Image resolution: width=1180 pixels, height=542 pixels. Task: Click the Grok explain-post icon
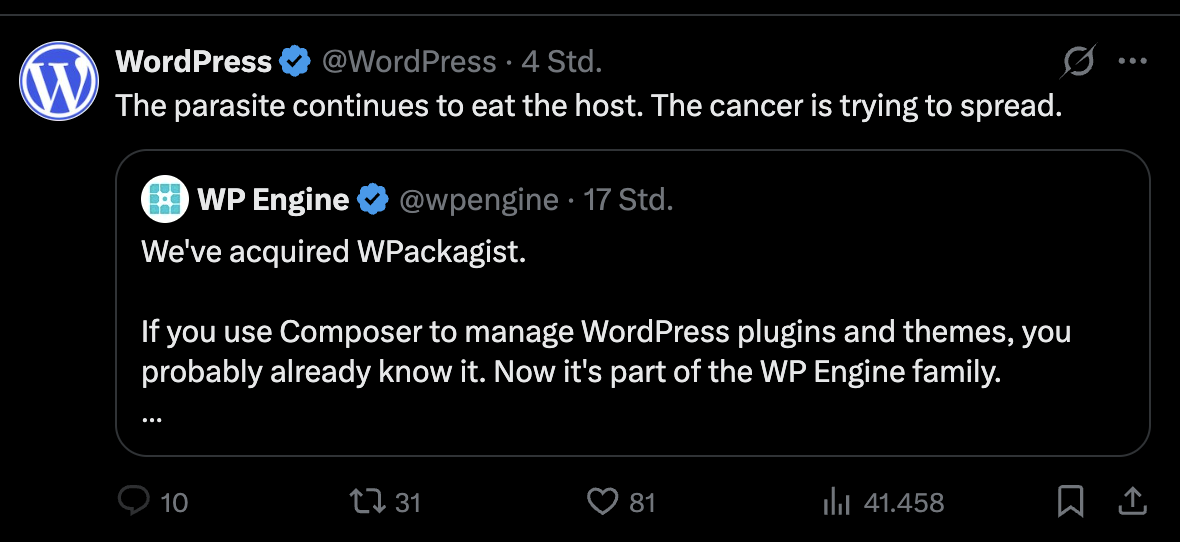coord(1078,63)
